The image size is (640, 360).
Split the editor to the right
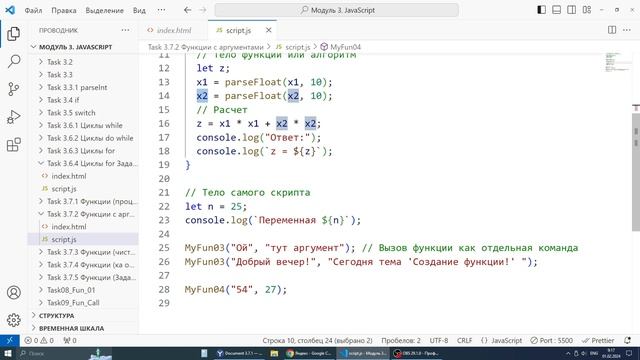[x=612, y=30]
